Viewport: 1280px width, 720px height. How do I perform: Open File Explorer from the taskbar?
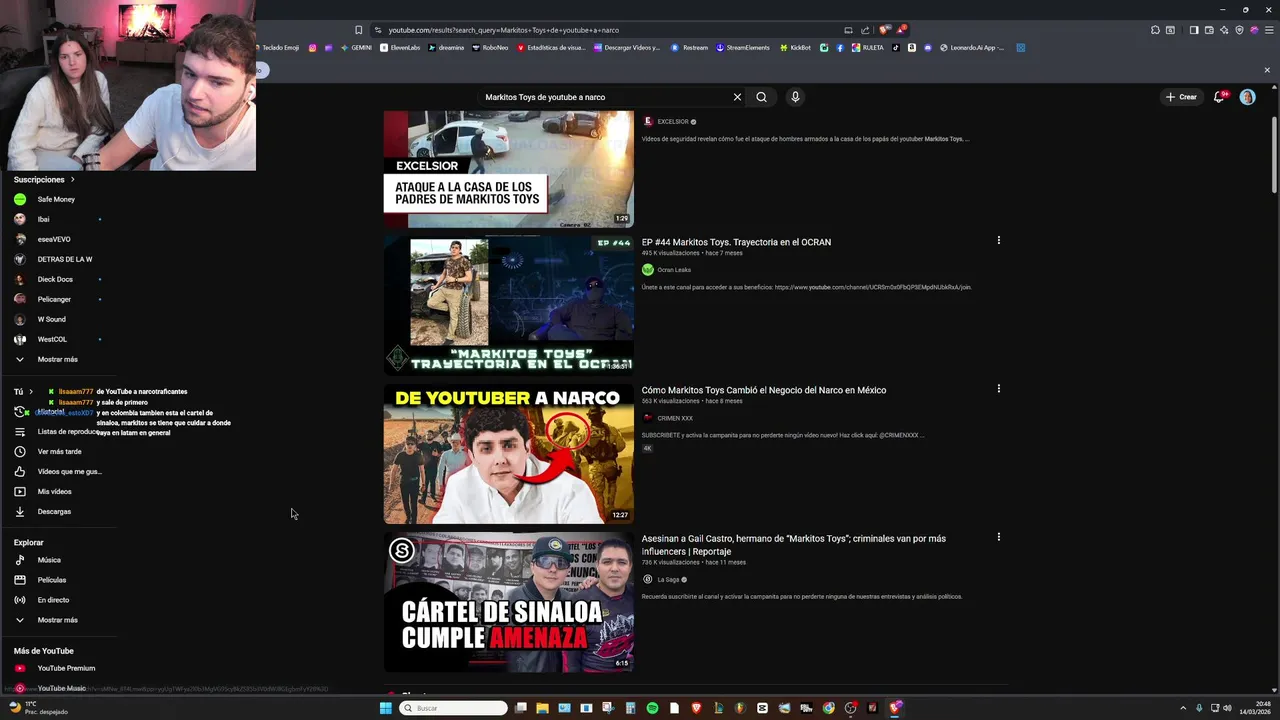pyautogui.click(x=542, y=708)
